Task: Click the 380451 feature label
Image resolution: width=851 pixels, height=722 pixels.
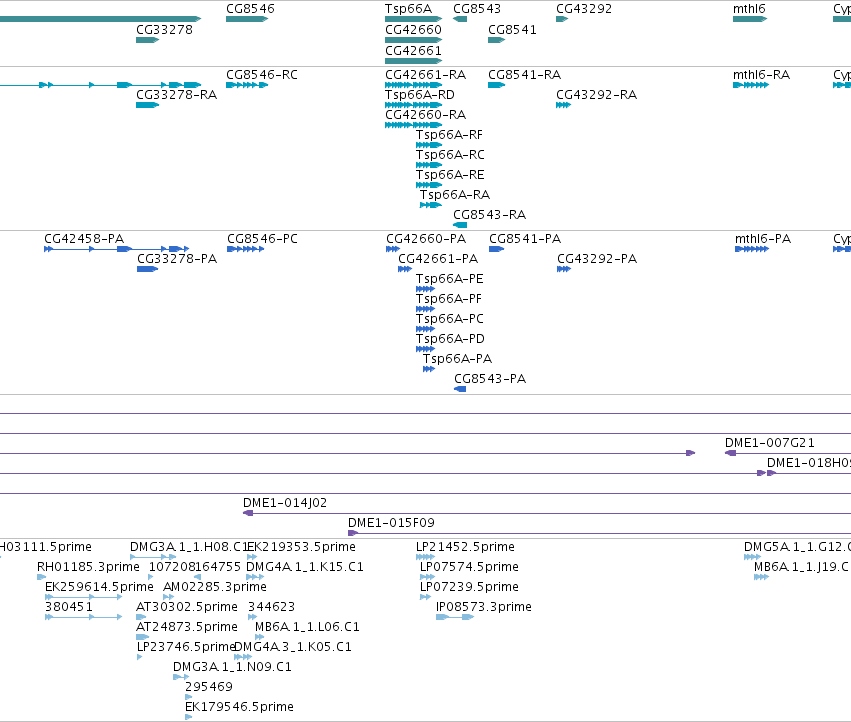Action: [x=69, y=606]
